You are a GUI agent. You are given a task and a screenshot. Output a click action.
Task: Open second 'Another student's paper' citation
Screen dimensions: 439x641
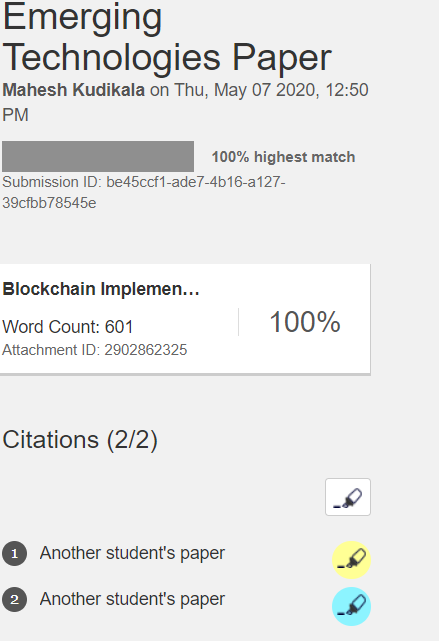click(x=132, y=599)
